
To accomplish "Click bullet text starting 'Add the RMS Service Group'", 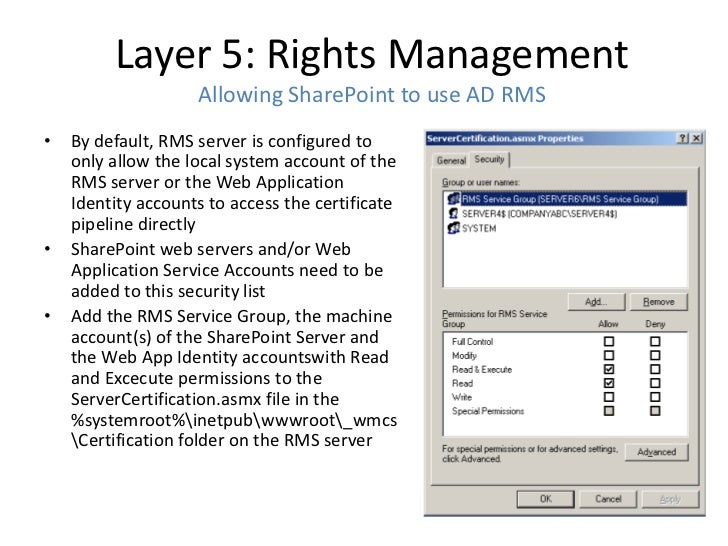I will pos(234,378).
